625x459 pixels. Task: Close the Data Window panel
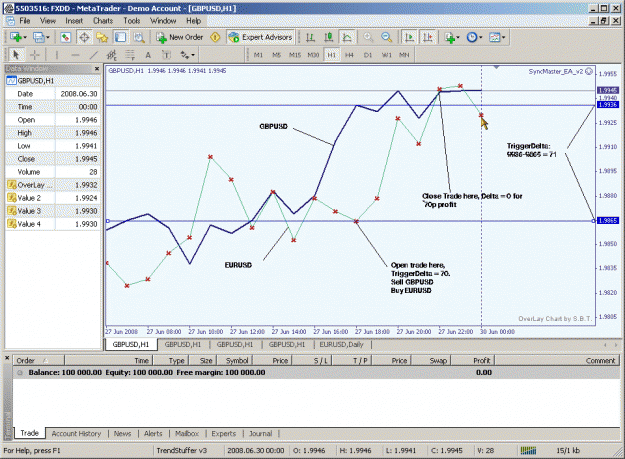pos(96,69)
